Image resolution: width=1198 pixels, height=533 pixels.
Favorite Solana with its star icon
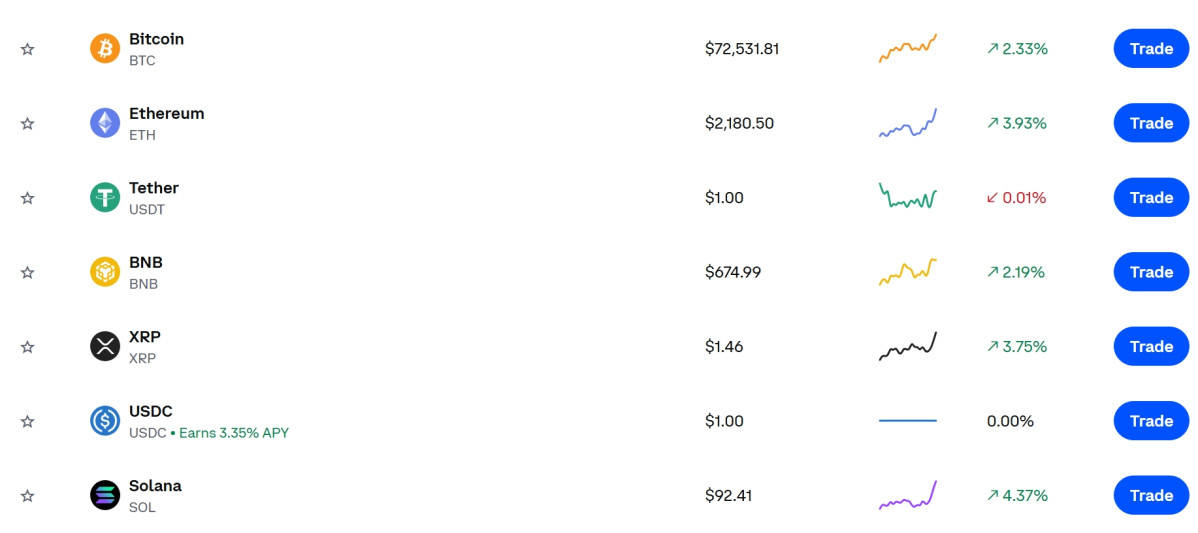(28, 495)
